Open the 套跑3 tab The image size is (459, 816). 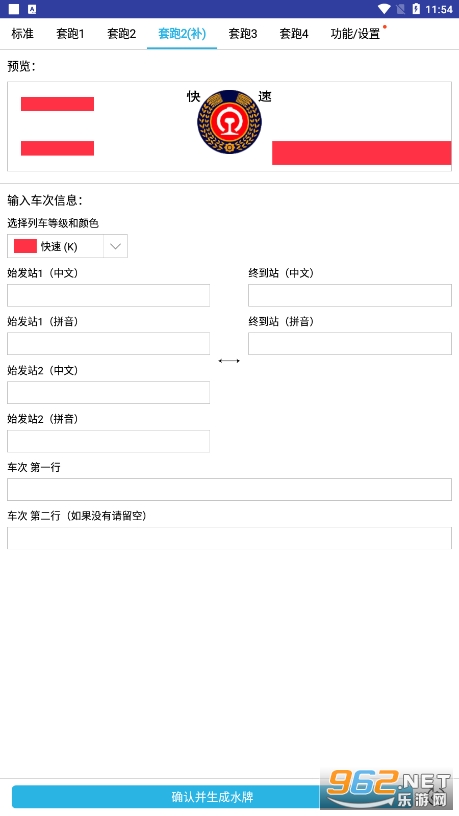pos(243,34)
